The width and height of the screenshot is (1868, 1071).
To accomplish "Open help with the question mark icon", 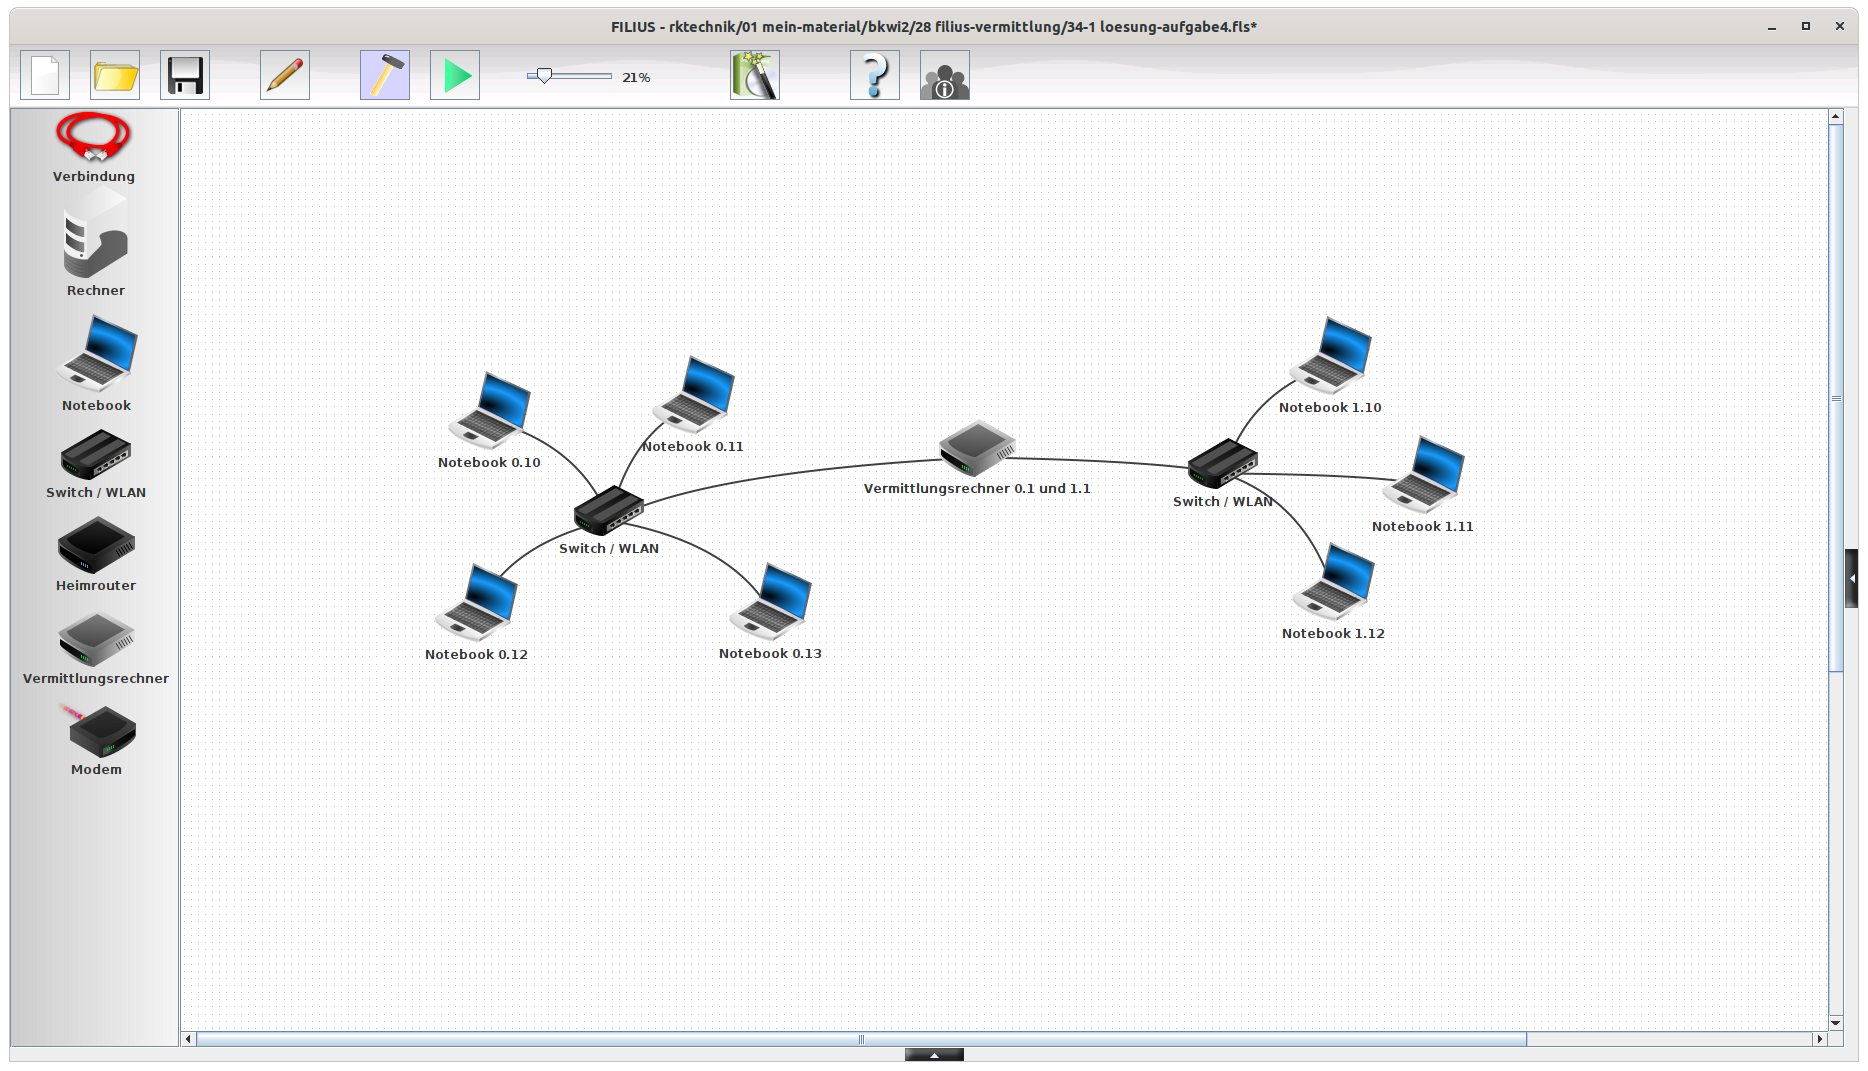I will click(x=875, y=76).
